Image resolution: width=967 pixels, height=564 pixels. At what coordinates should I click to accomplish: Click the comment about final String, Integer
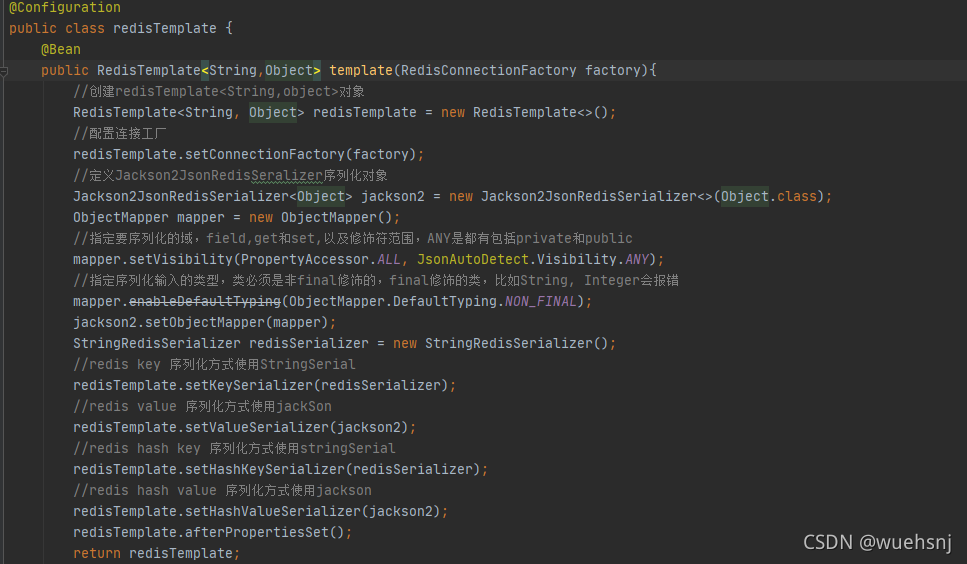coord(376,280)
